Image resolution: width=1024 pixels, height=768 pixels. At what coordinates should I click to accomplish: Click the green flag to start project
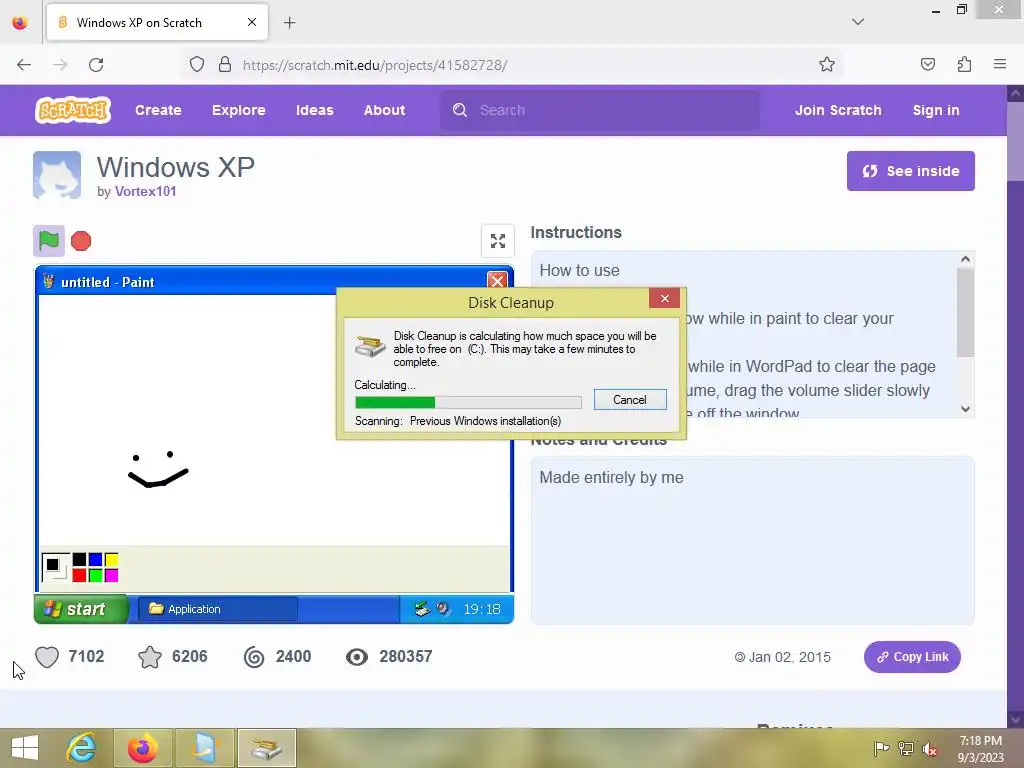[49, 241]
